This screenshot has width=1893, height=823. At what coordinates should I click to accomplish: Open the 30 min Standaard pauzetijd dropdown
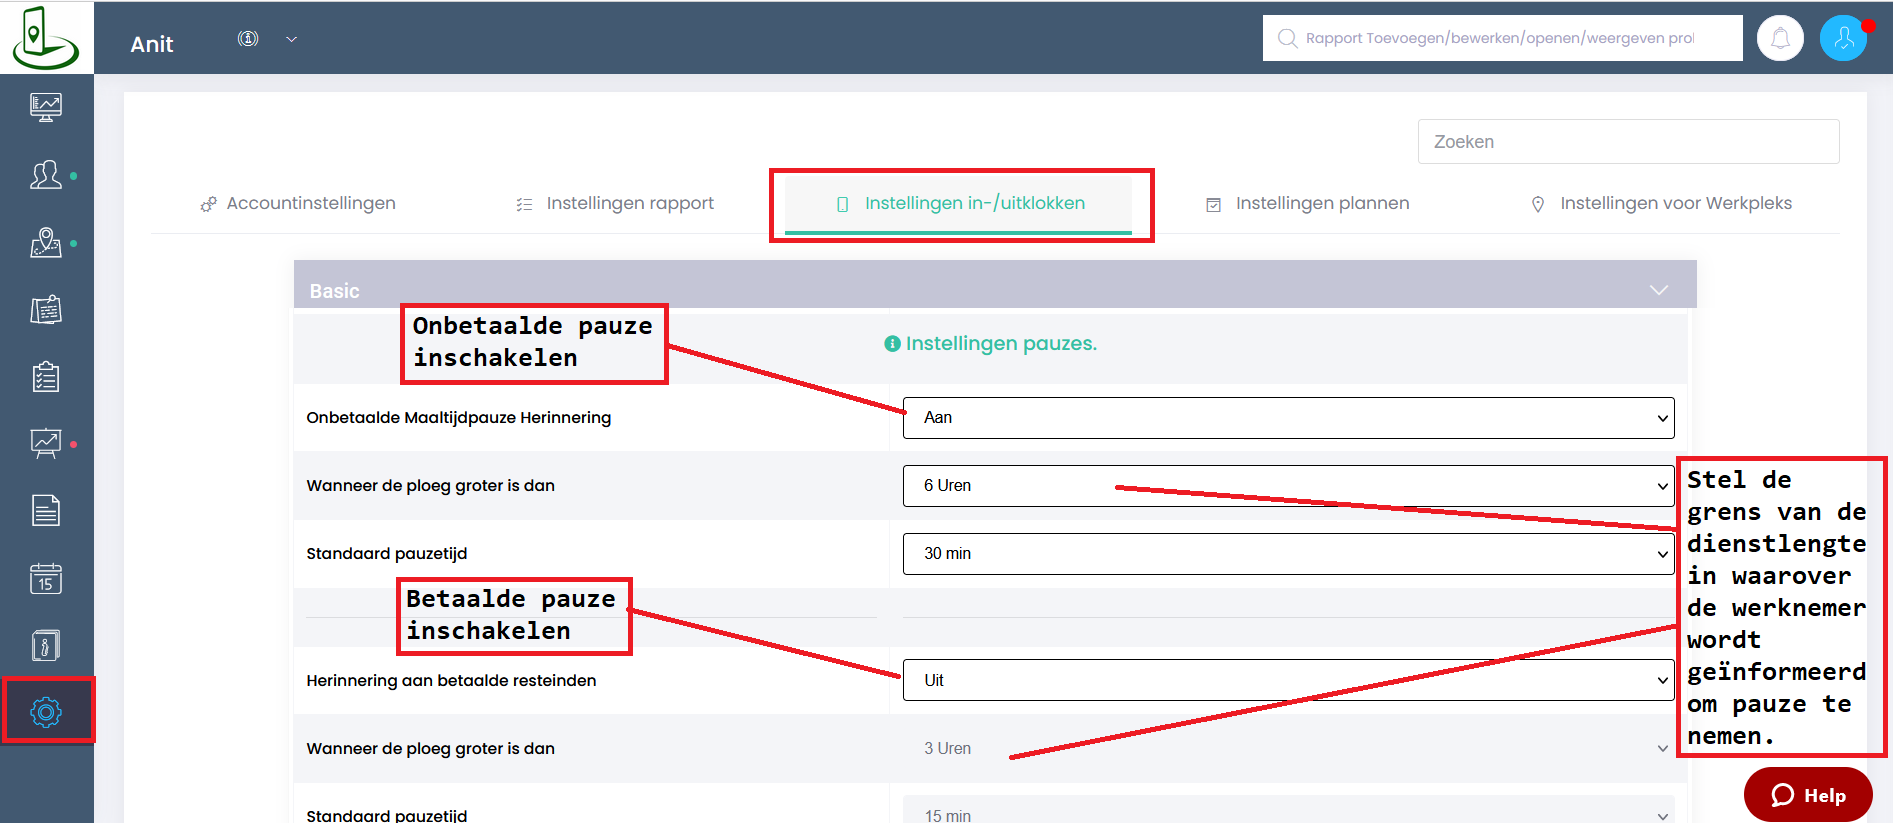[x=1287, y=554]
